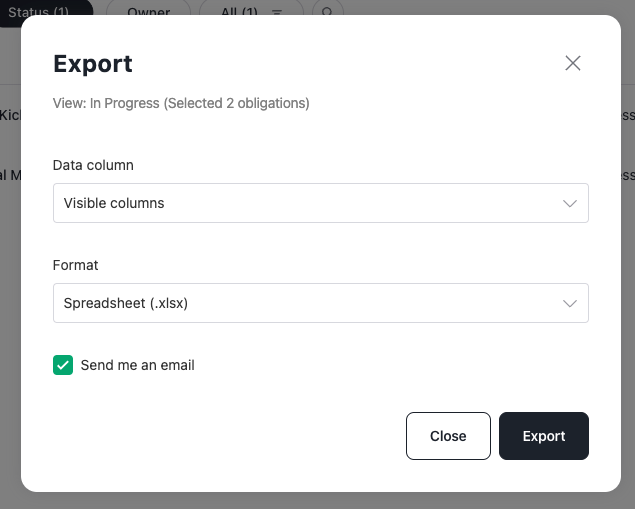Click the Format field label
The image size is (635, 509).
pos(75,265)
